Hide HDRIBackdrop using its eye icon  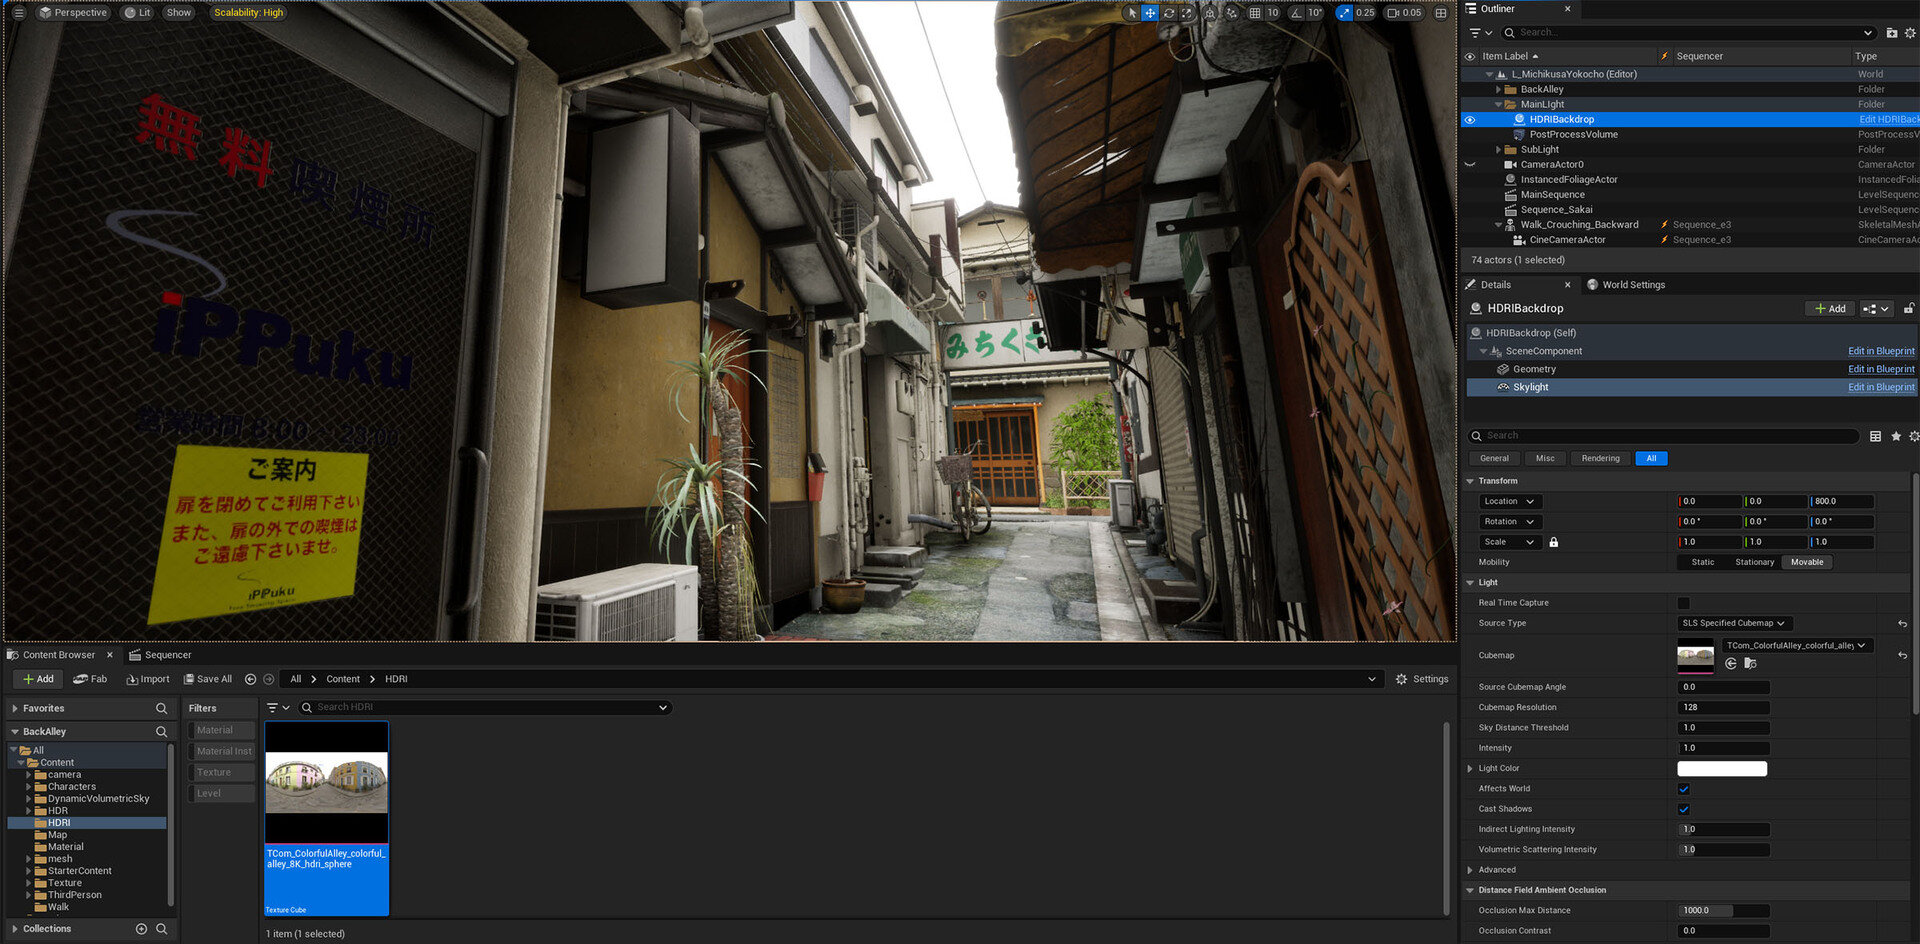tap(1470, 120)
